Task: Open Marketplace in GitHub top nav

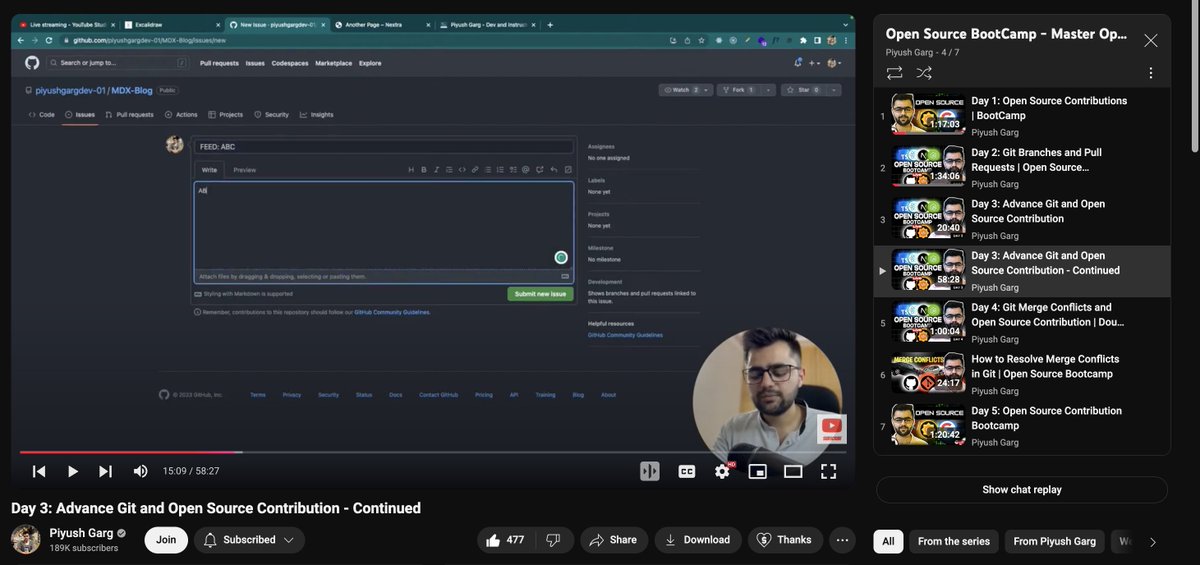Action: point(333,63)
